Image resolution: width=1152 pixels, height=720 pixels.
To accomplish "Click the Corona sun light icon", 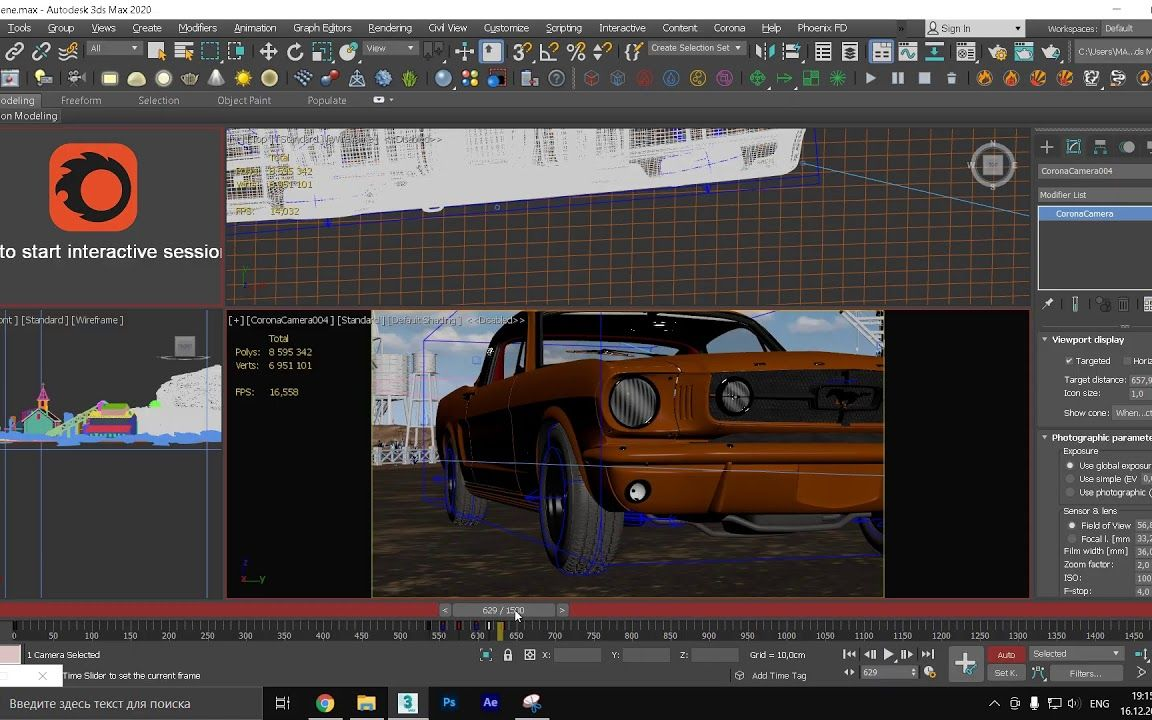I will [243, 78].
